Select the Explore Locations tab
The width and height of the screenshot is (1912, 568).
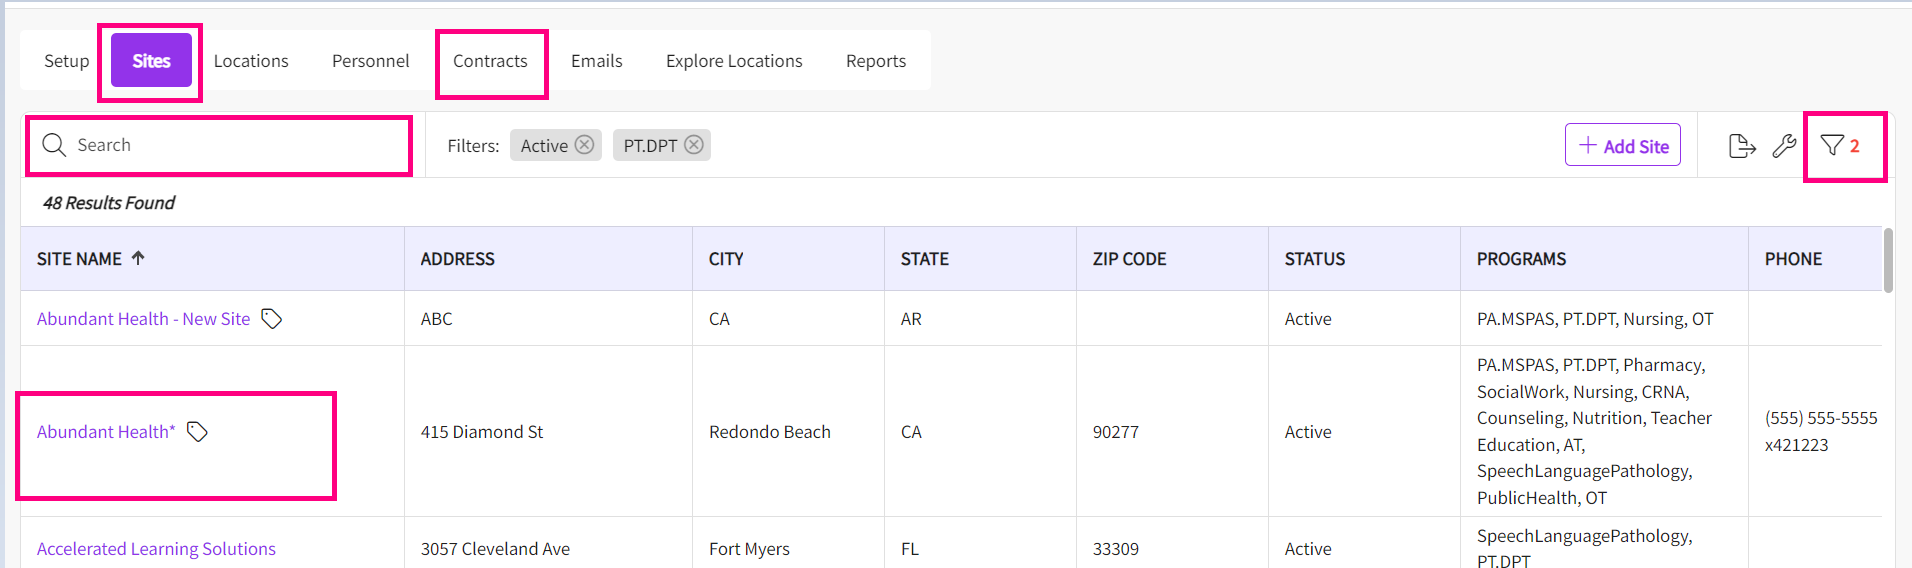[x=734, y=61]
